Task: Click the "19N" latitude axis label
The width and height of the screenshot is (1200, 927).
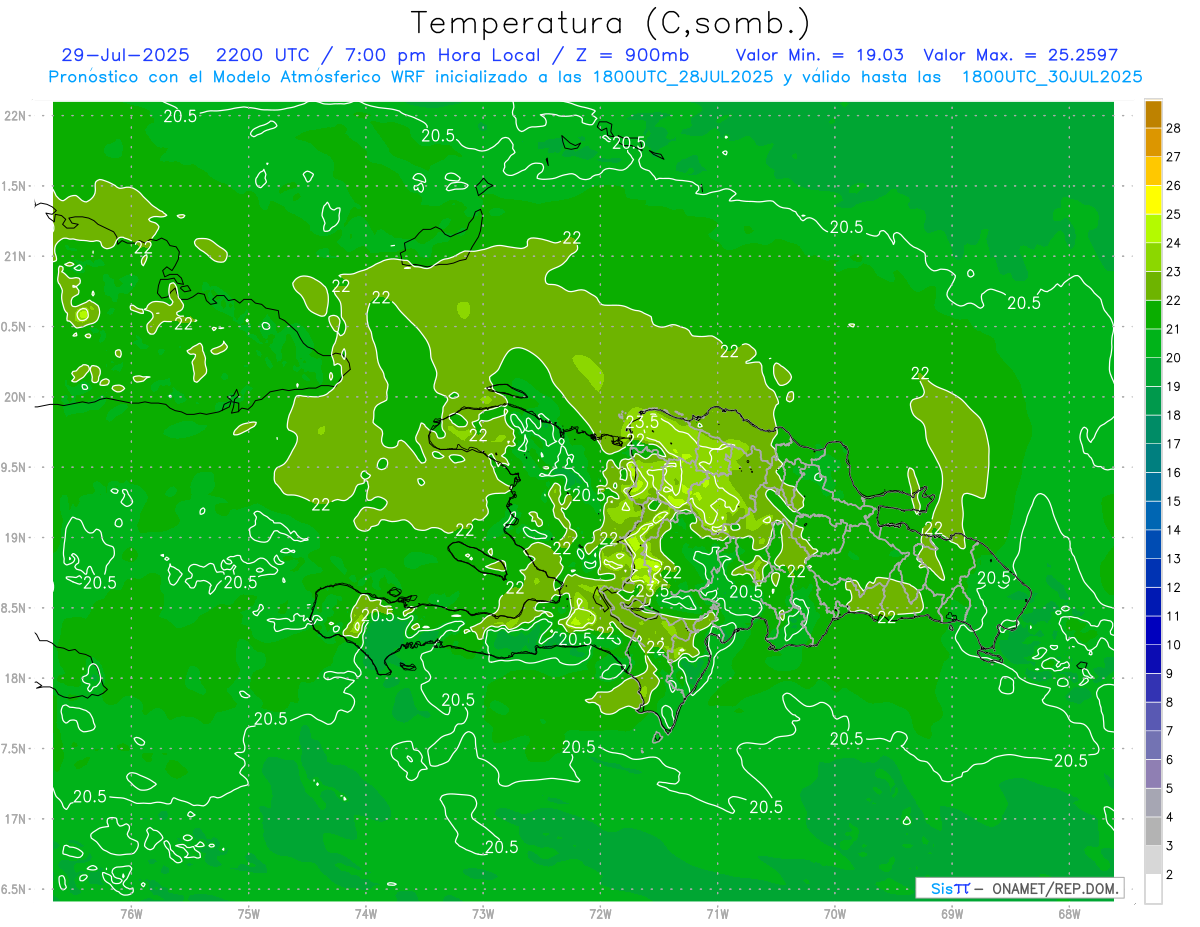Action: point(17,537)
